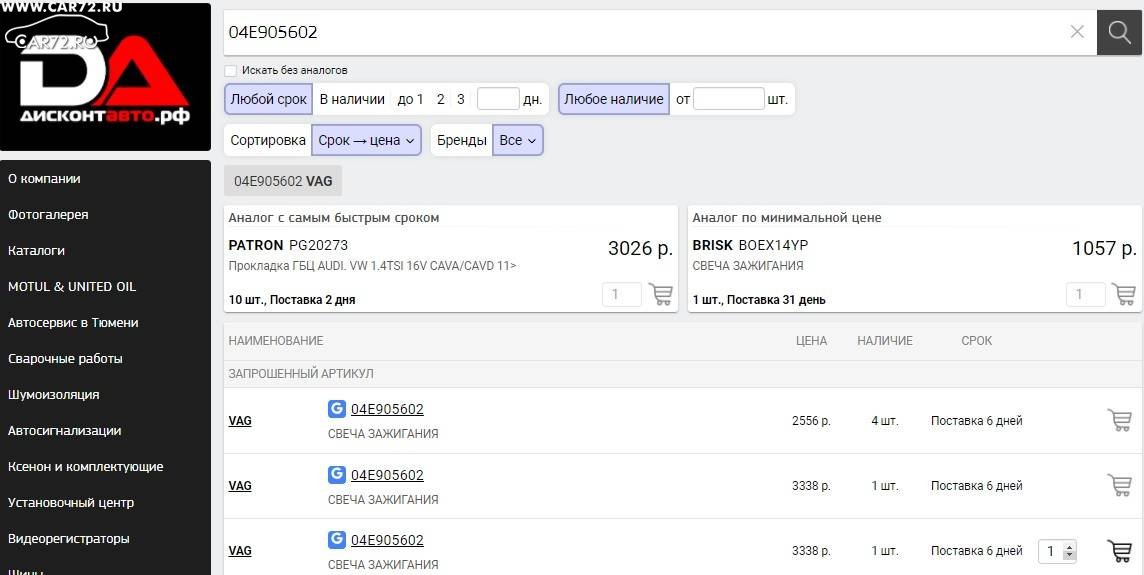Viewport: 1144px width, 575px height.
Task: Open 'Сварочные работы' menu item
Action: pyautogui.click(x=65, y=358)
